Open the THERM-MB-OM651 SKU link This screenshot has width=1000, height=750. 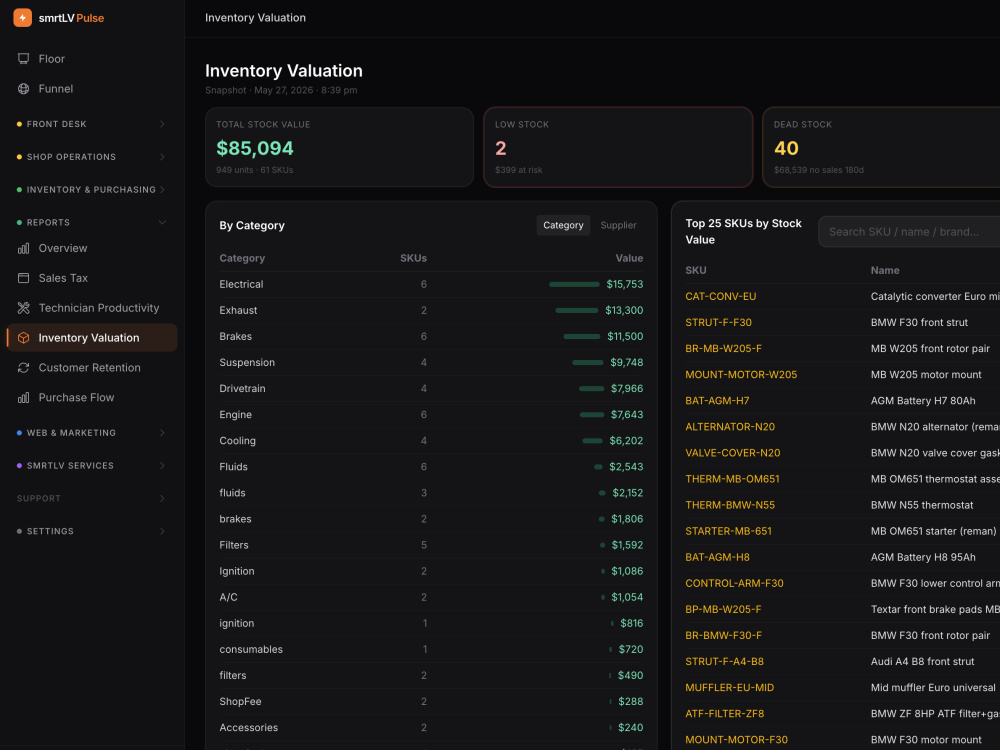tap(732, 480)
